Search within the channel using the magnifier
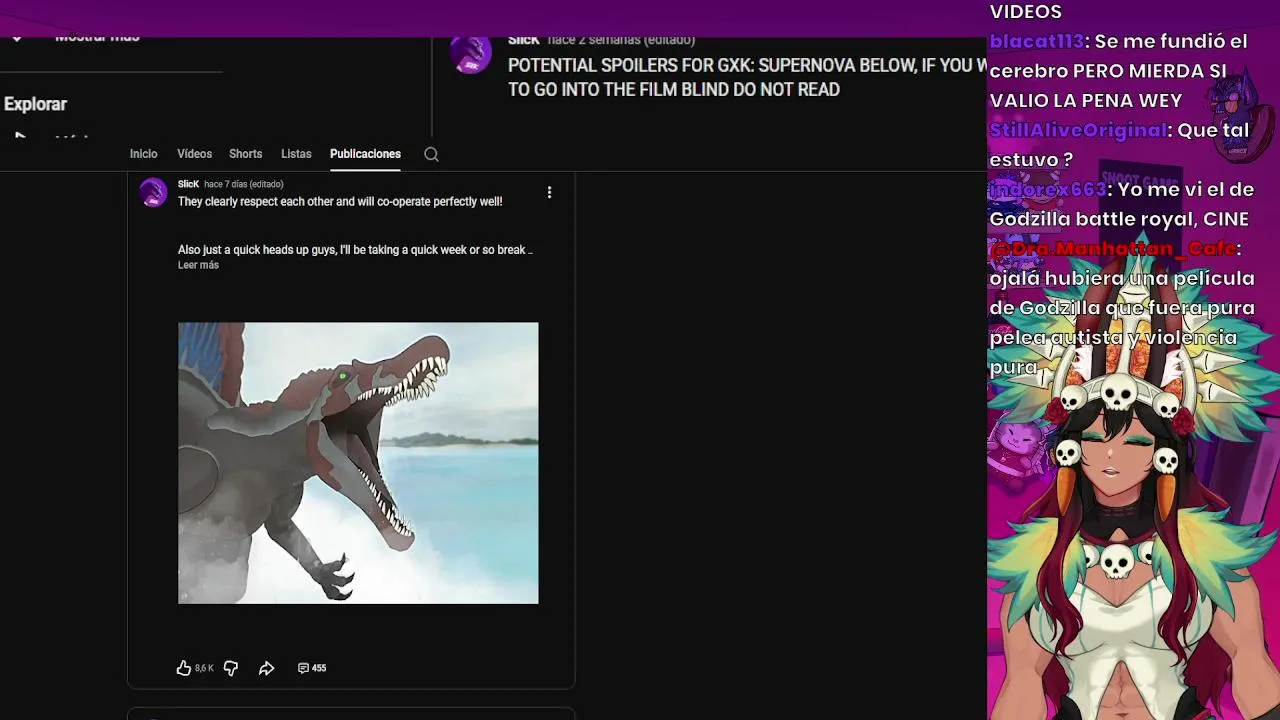Screen dimensions: 1280x720 (431, 154)
